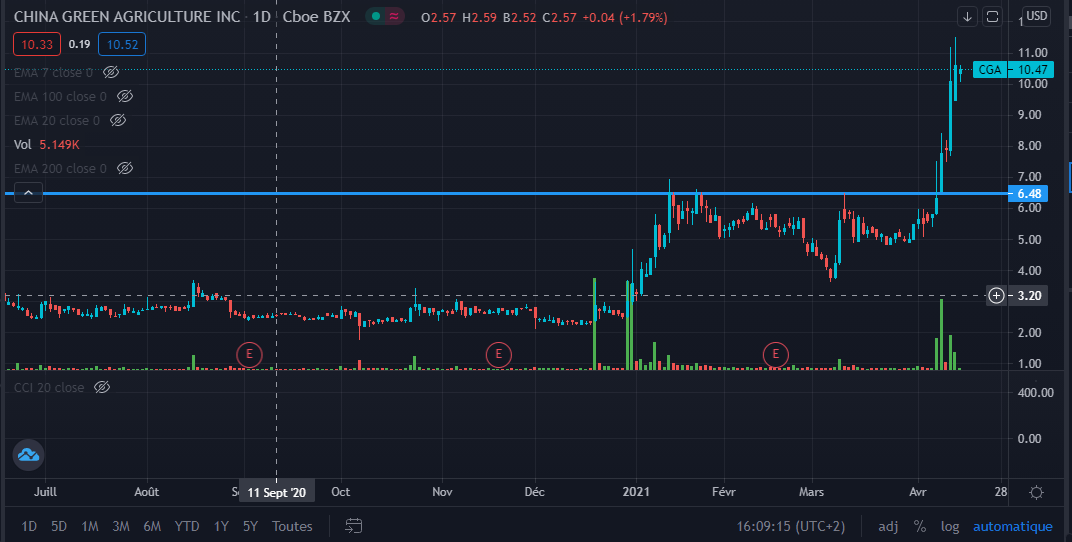Open the USD currency selector
Viewport: 1072px width, 542px height.
[1036, 16]
